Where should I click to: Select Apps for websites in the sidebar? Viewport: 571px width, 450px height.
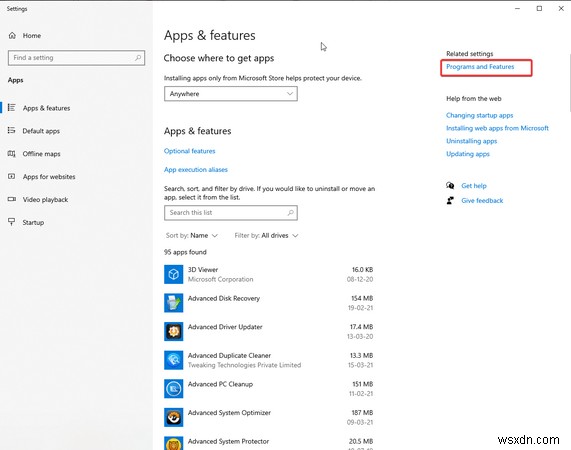[49, 177]
